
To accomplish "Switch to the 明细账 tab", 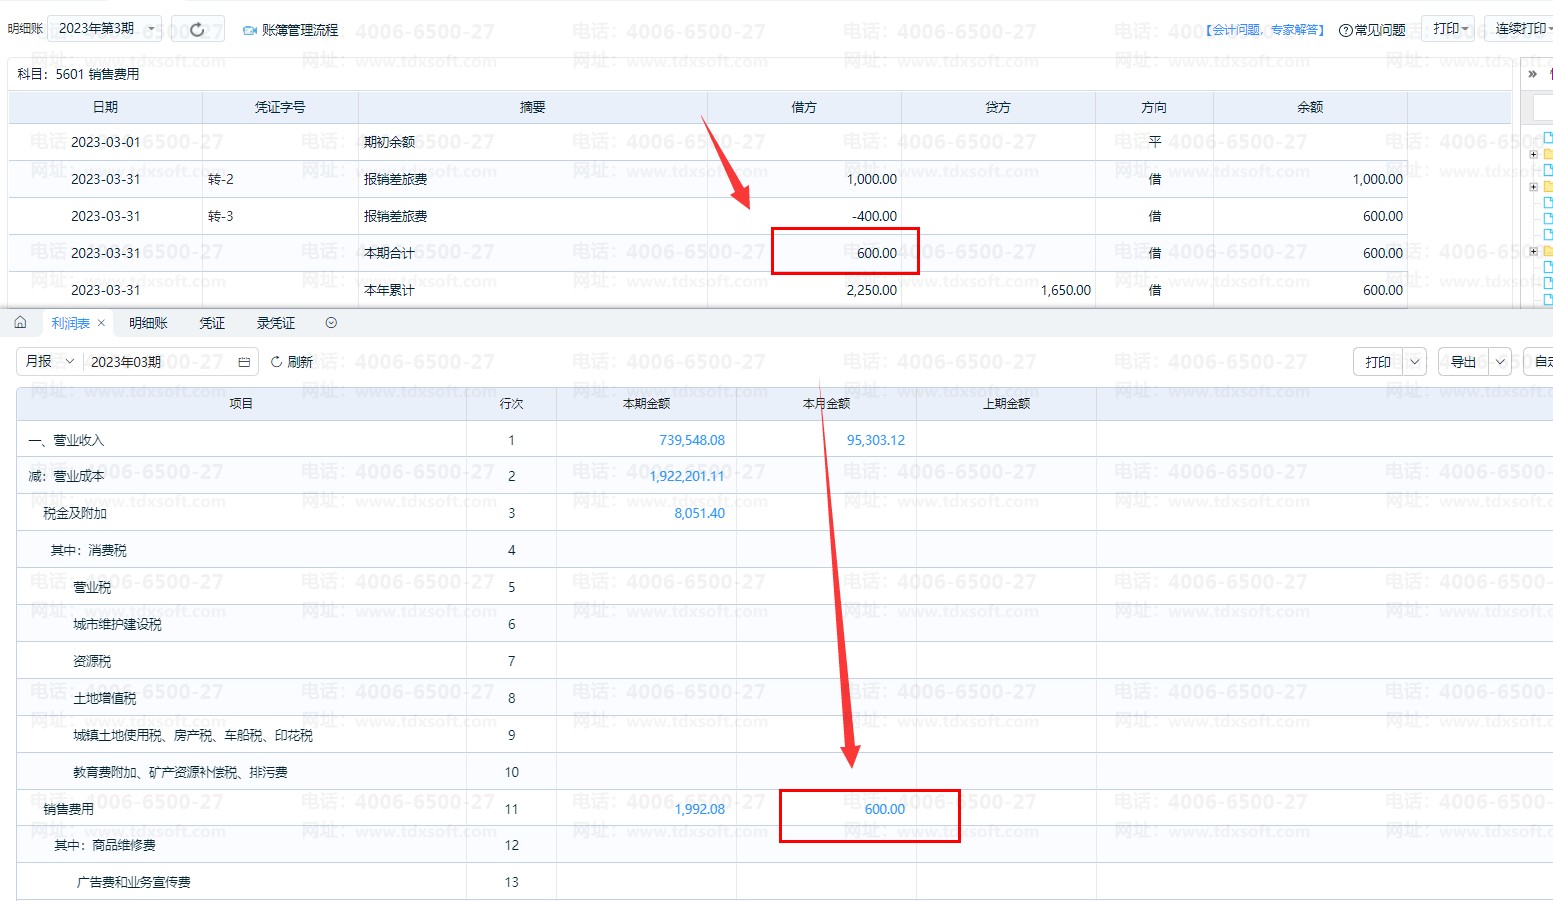I will point(148,323).
